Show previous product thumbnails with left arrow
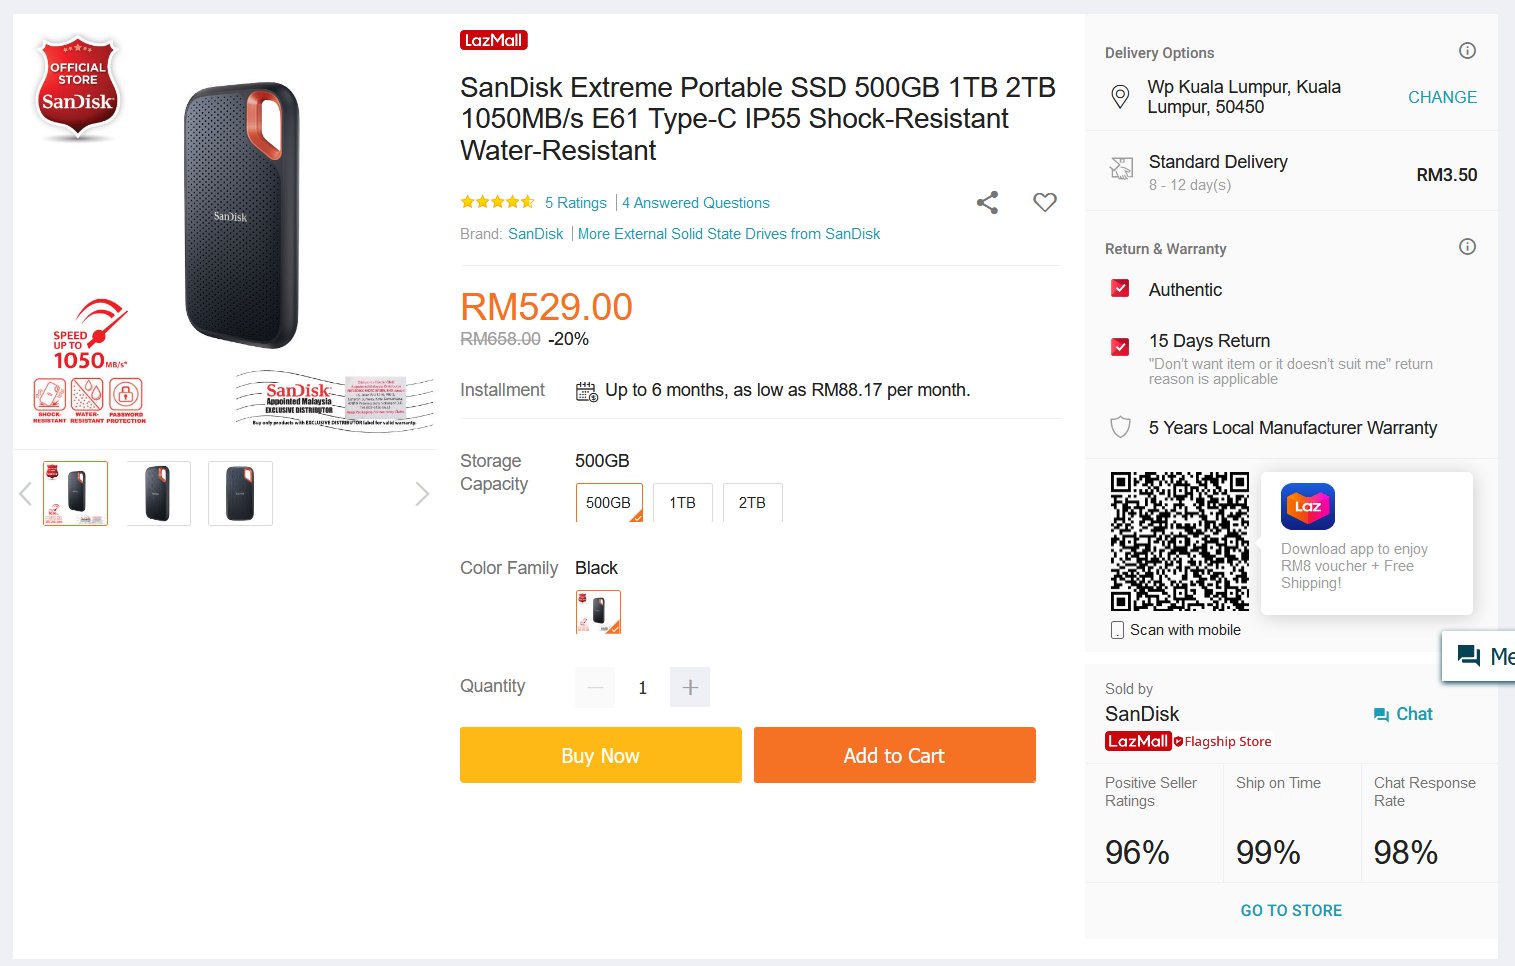Image resolution: width=1515 pixels, height=966 pixels. [26, 494]
